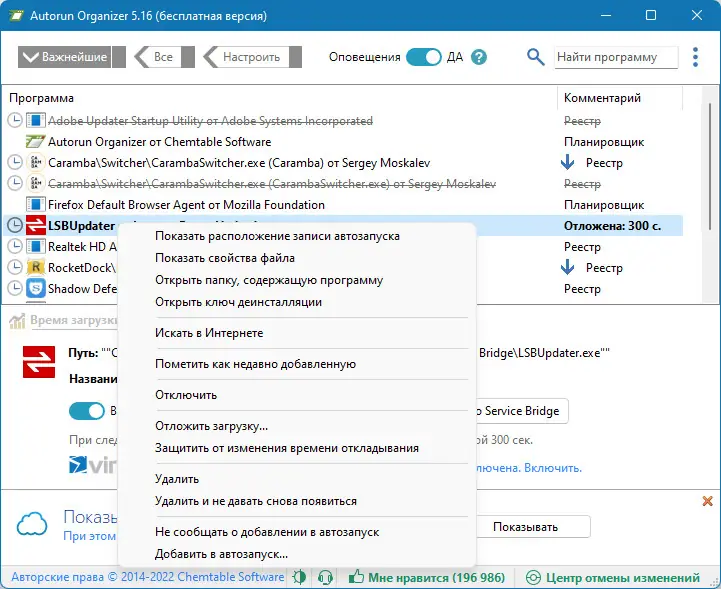Click the Service Bridge button
The width and height of the screenshot is (721, 589).
521,411
